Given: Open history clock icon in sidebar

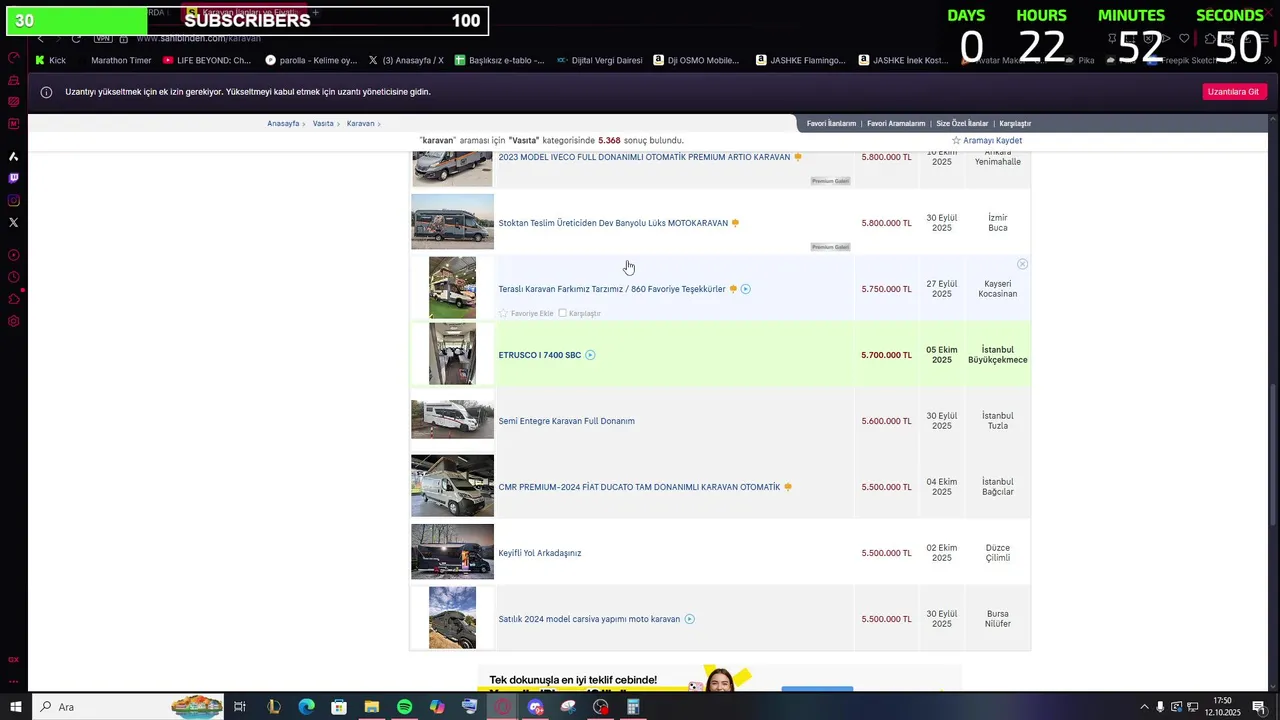Looking at the screenshot, I should click(x=13, y=277).
